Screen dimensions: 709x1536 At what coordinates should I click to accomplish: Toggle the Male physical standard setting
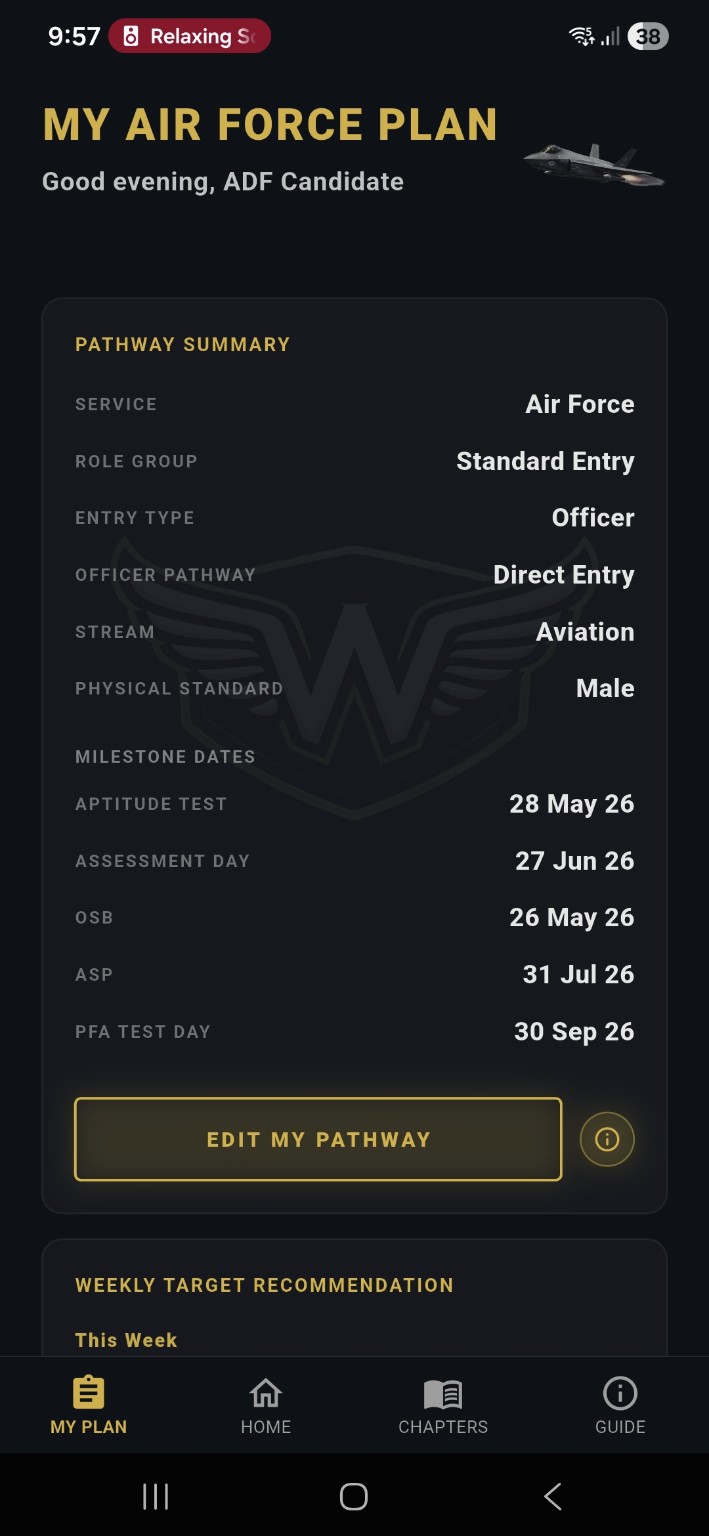604,688
